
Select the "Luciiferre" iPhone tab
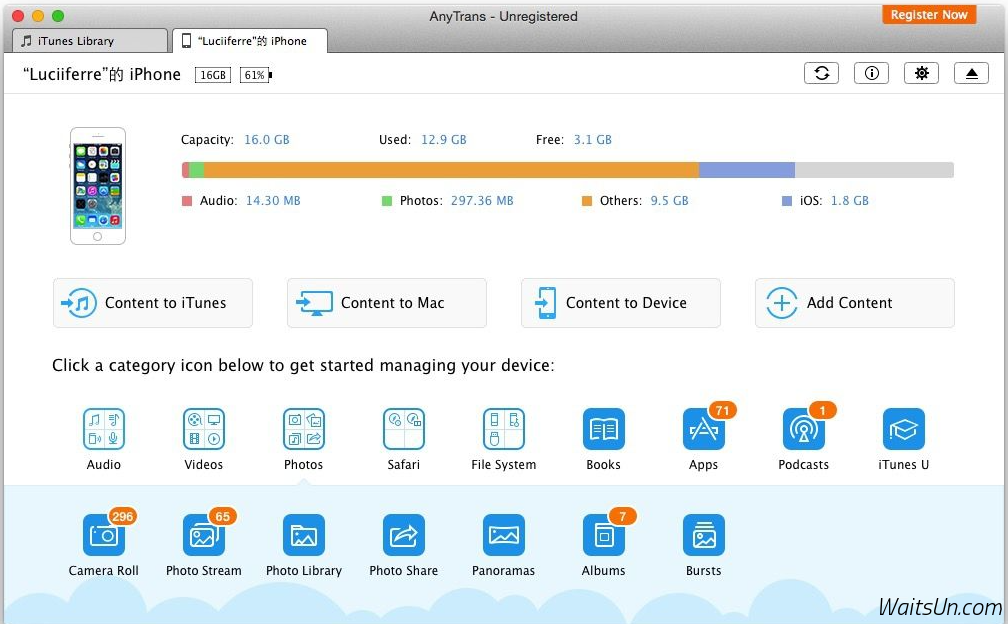250,41
